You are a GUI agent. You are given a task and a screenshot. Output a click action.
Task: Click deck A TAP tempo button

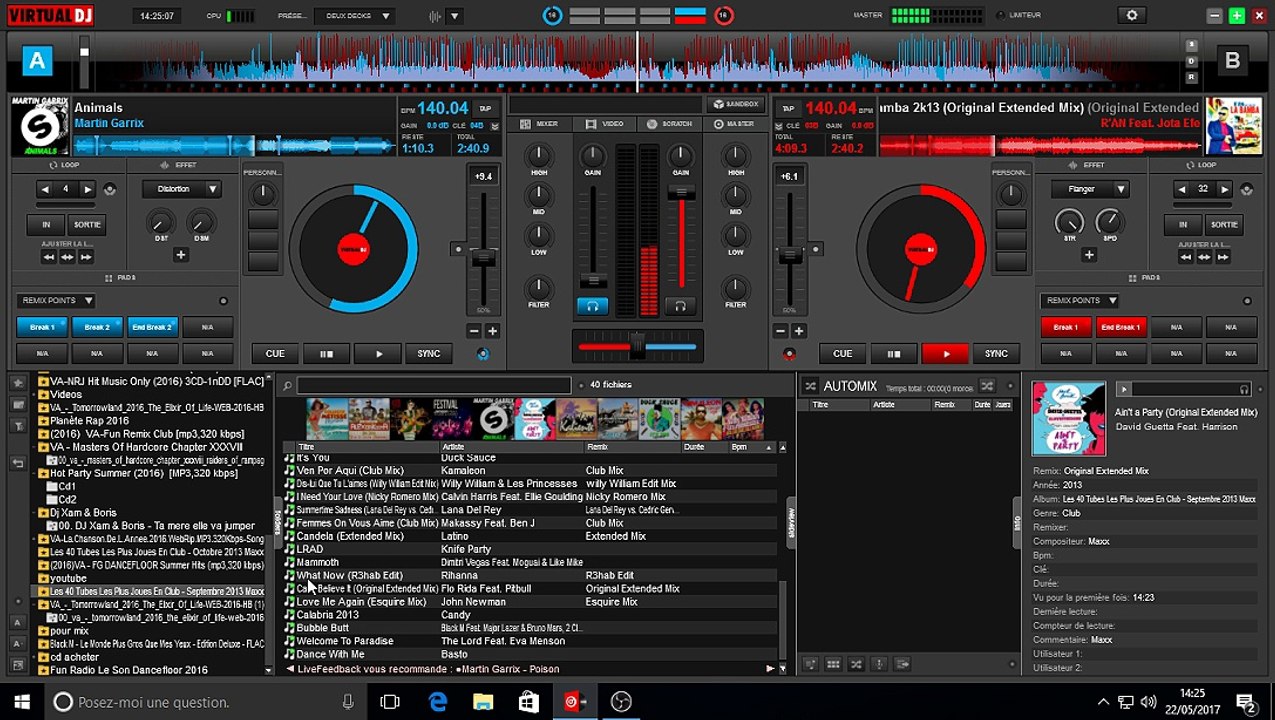(x=485, y=108)
